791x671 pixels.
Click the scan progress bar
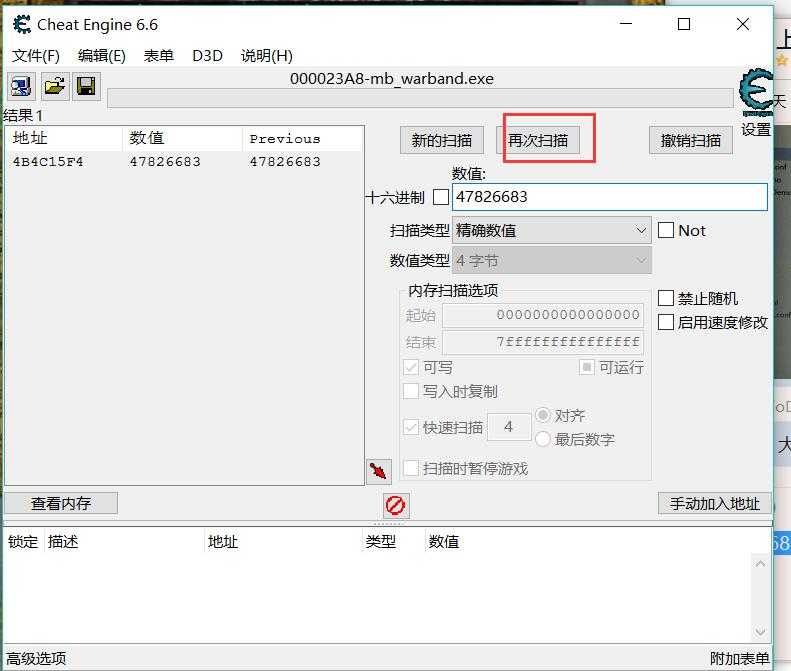pos(420,98)
